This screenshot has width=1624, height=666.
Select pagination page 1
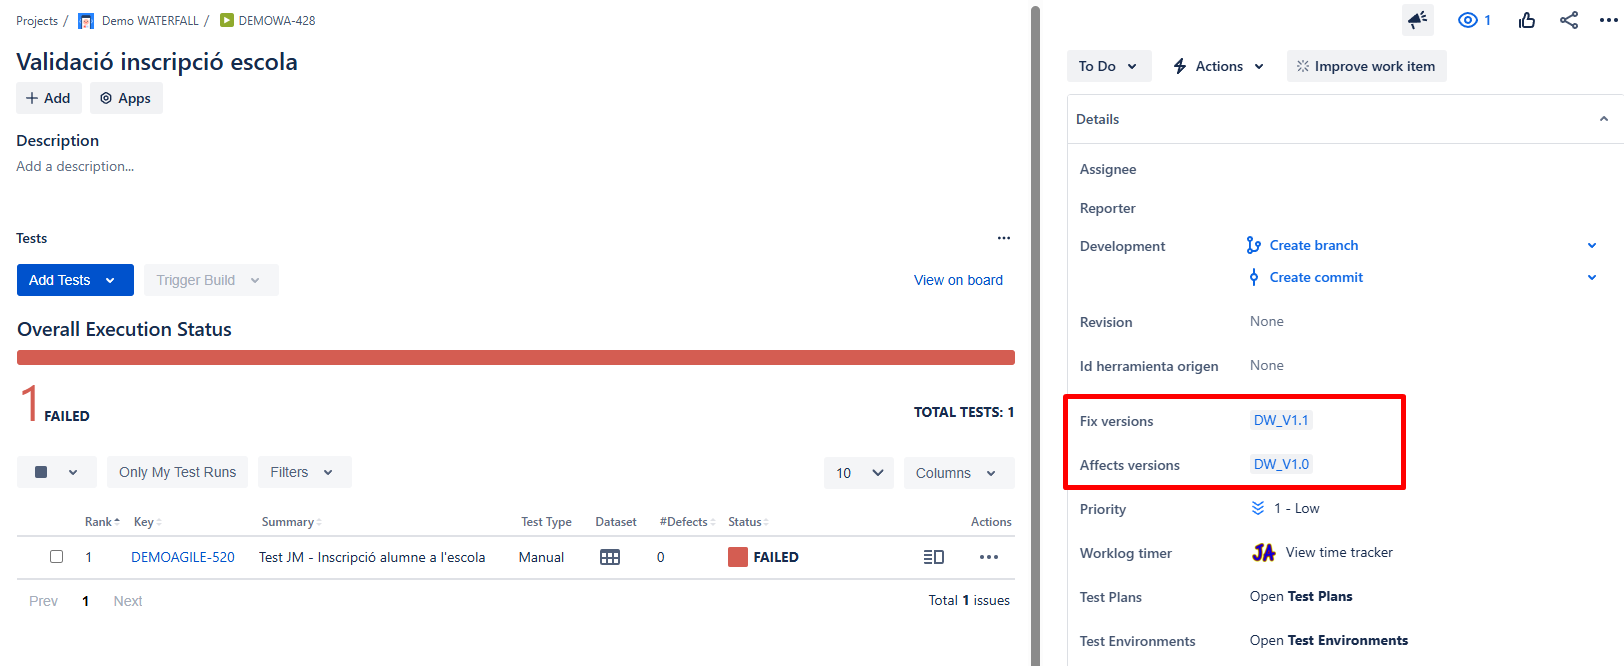(86, 601)
